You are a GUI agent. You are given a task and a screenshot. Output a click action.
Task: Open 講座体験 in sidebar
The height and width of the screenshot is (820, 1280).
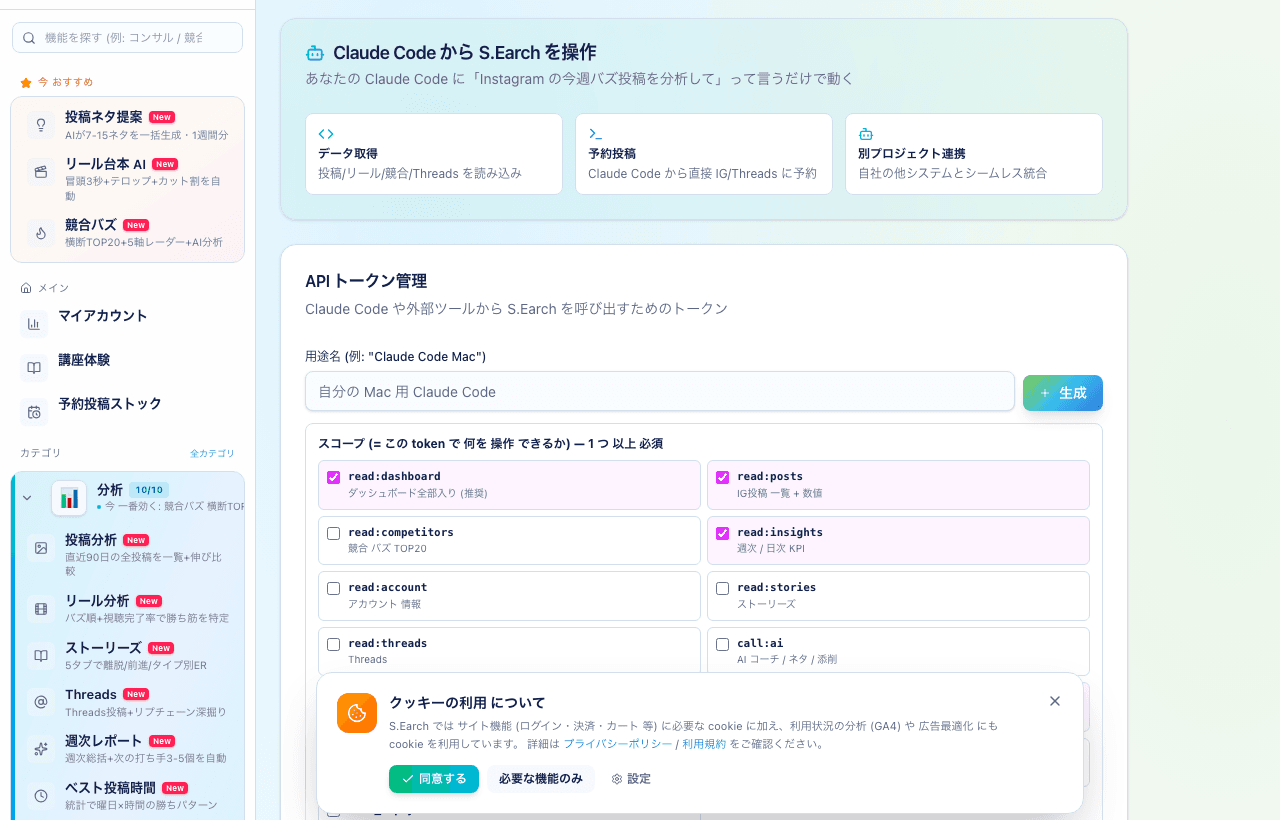tap(128, 368)
